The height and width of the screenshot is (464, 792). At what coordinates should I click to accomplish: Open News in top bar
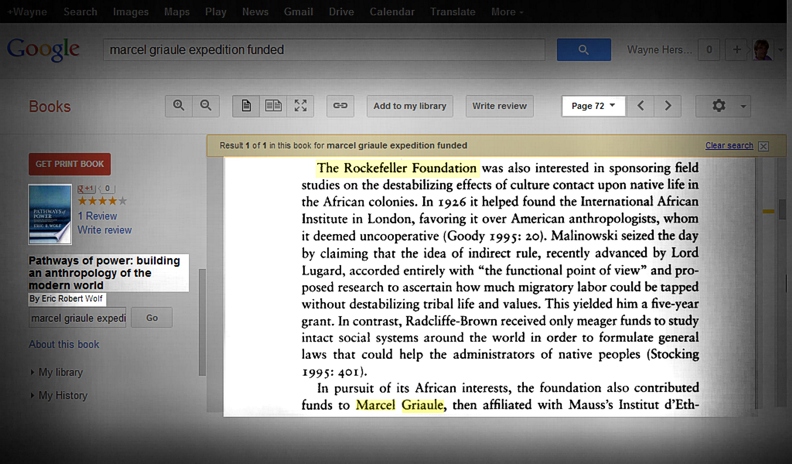pyautogui.click(x=255, y=12)
